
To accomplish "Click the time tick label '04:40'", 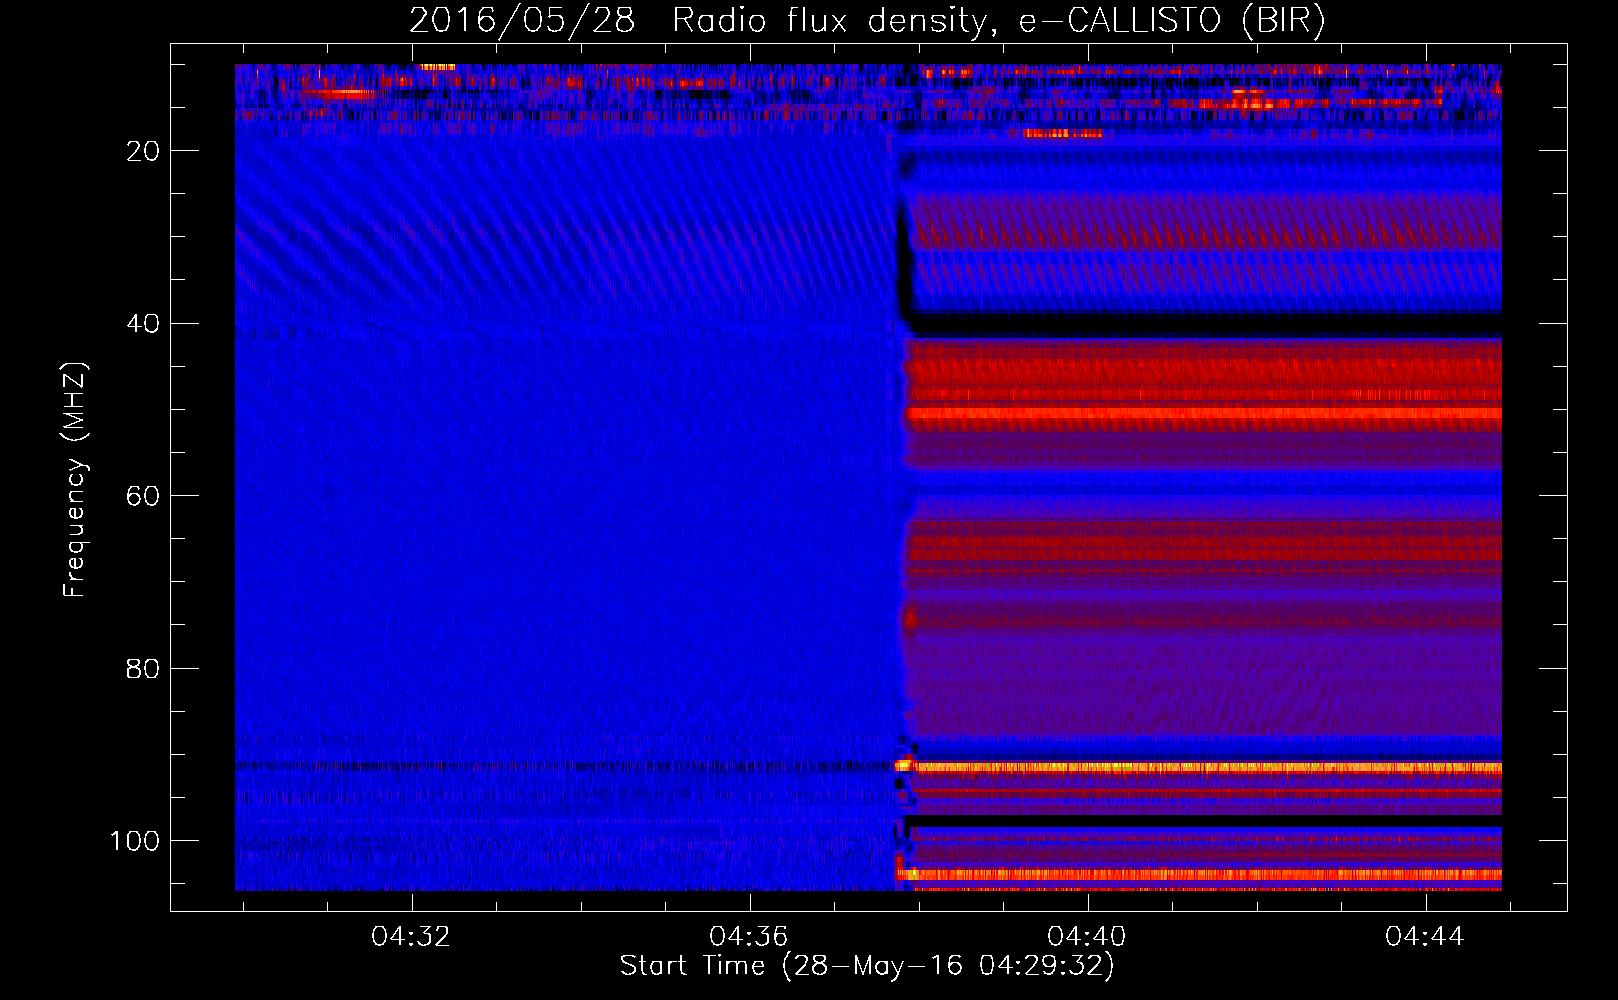I will pyautogui.click(x=1087, y=937).
